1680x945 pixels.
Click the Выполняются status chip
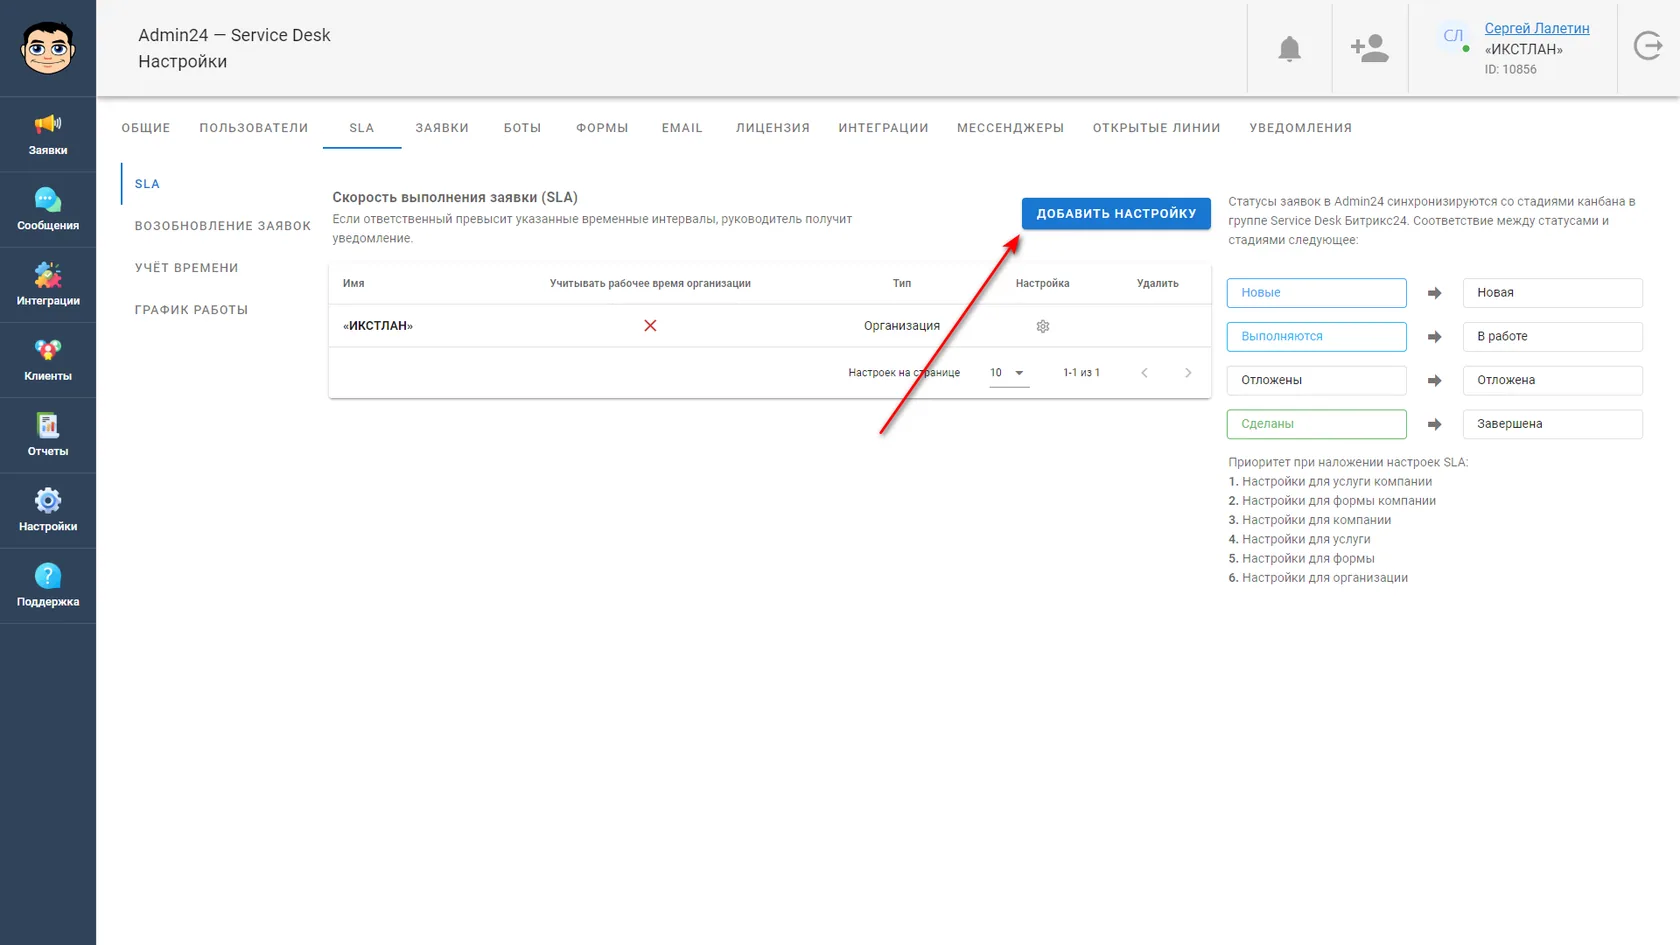pos(1316,336)
